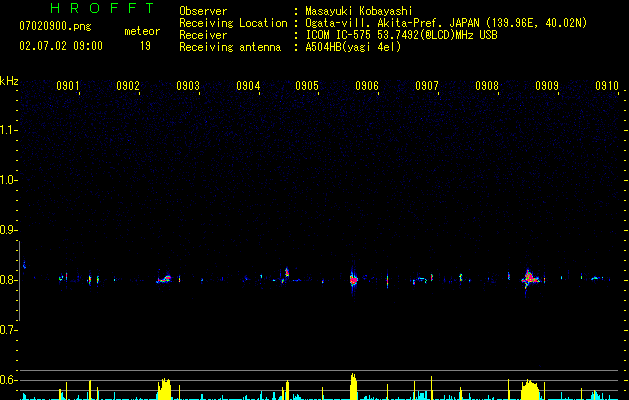Click the receiver ICOM IC-575 text
The height and width of the screenshot is (400, 629).
click(401, 35)
